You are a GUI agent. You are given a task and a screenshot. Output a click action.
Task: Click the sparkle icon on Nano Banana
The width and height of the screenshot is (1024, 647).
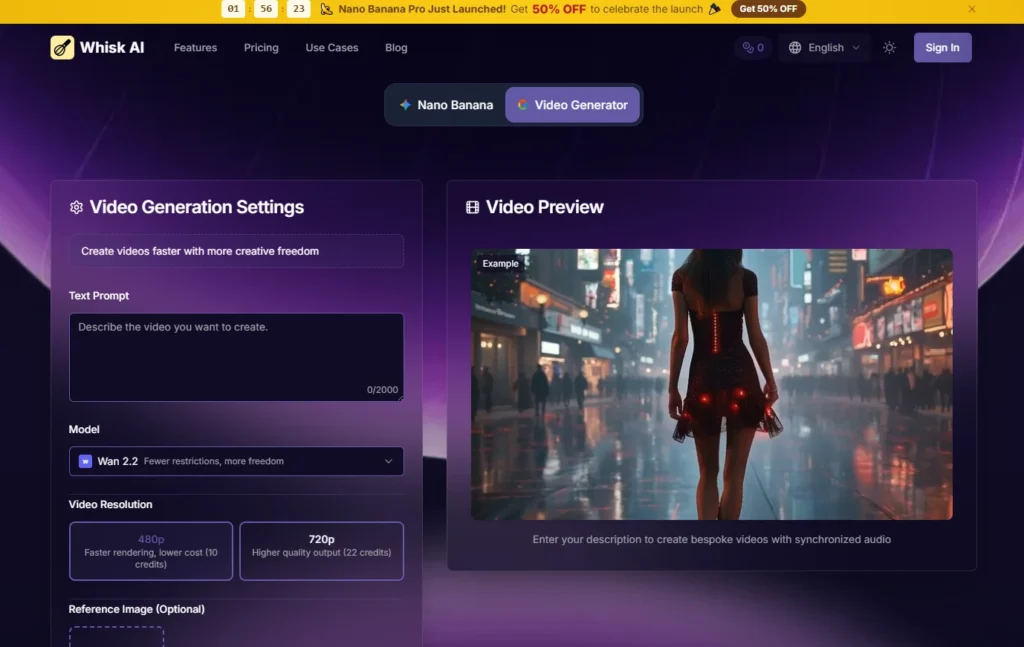click(406, 105)
